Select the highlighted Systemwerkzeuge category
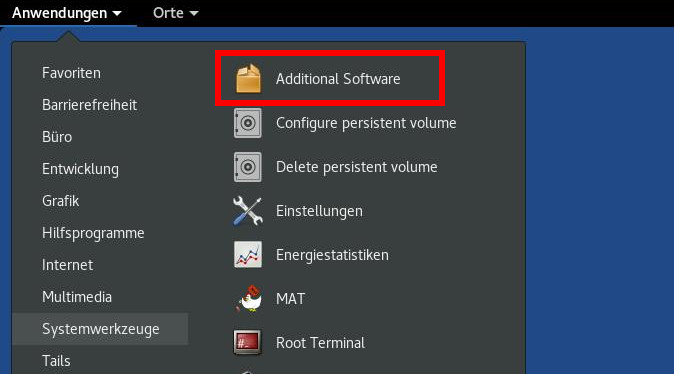The image size is (674, 374). click(100, 329)
